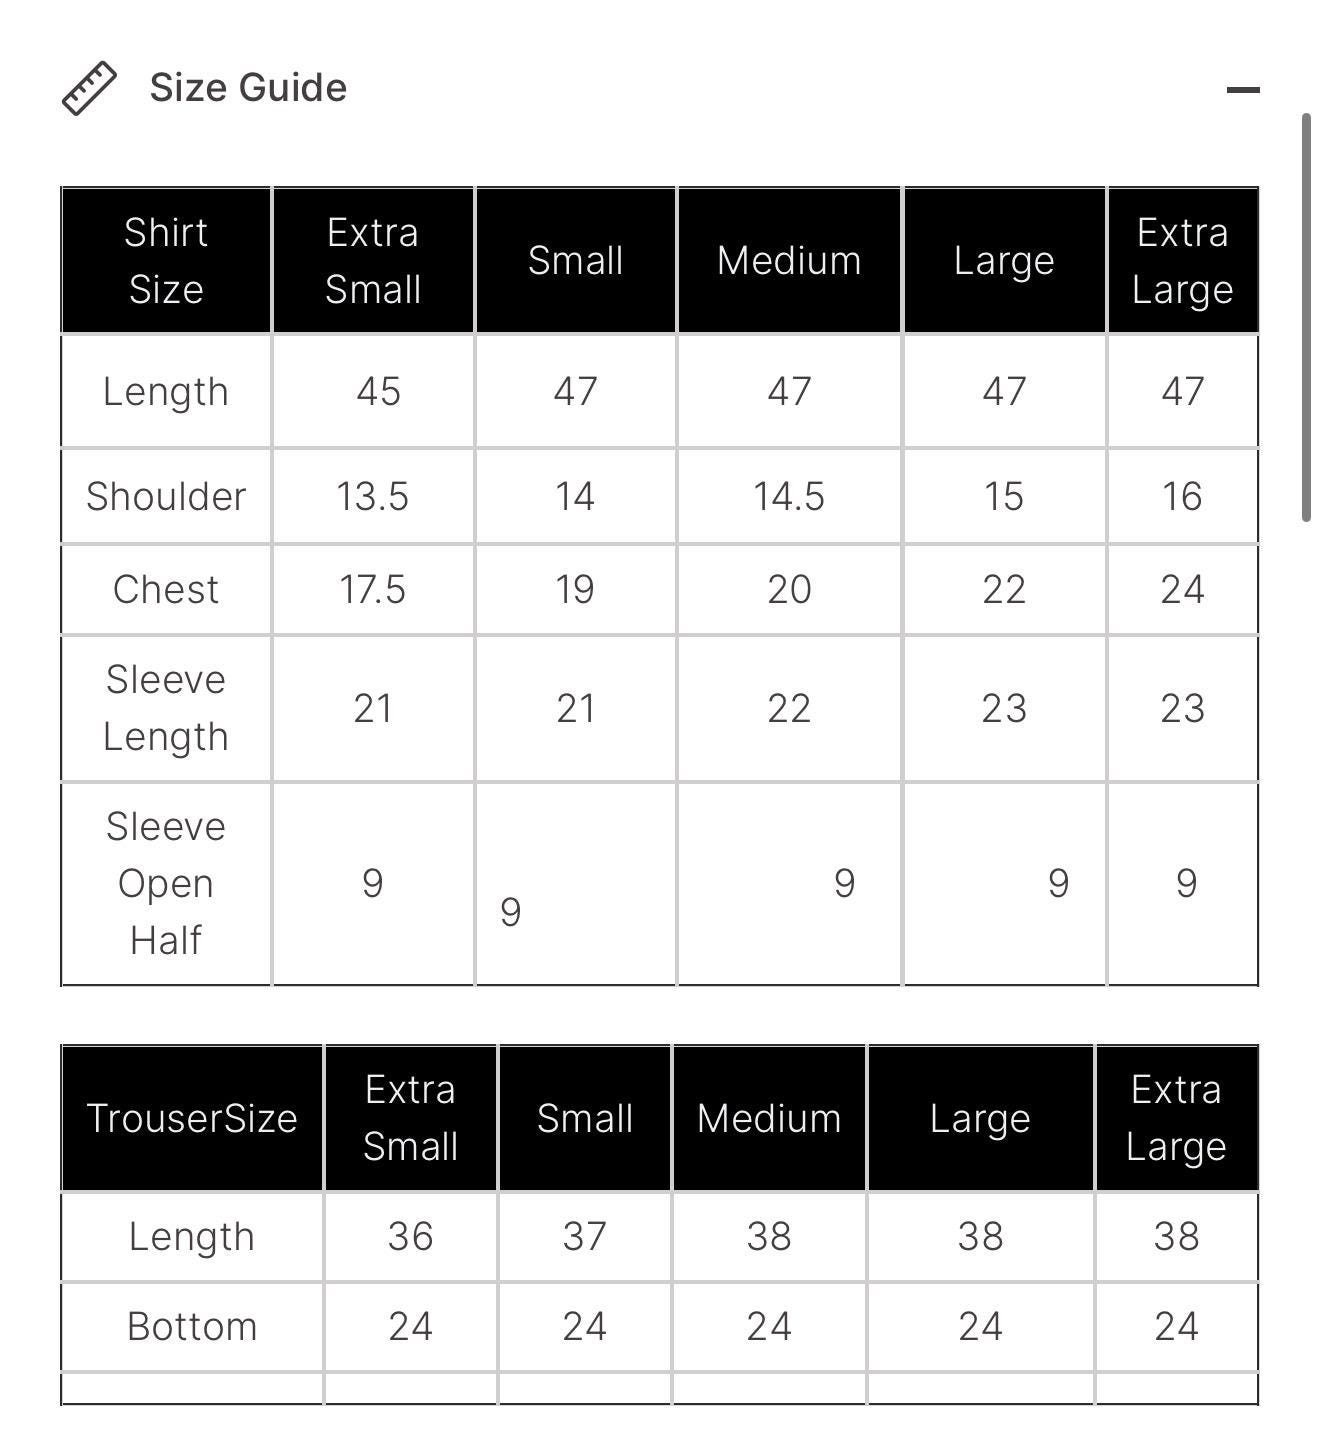Click Extra Small header in shirt table
This screenshot has width=1320, height=1432.
pyautogui.click(x=373, y=260)
